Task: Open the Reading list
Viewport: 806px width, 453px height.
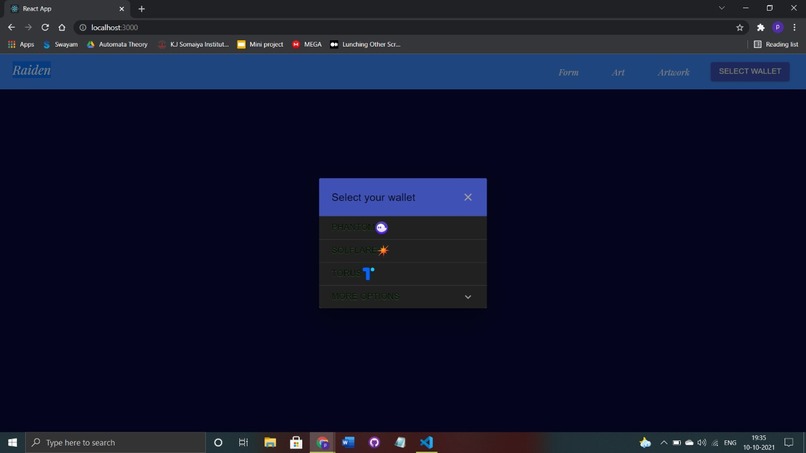Action: click(x=776, y=45)
